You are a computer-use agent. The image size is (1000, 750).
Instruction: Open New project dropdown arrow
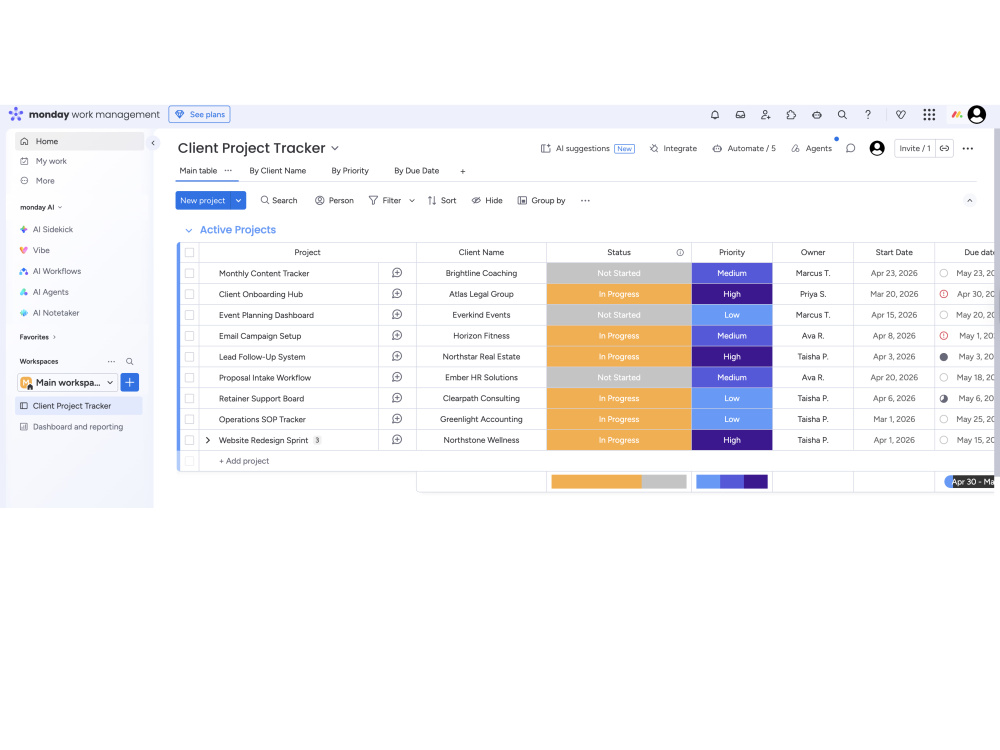point(239,201)
